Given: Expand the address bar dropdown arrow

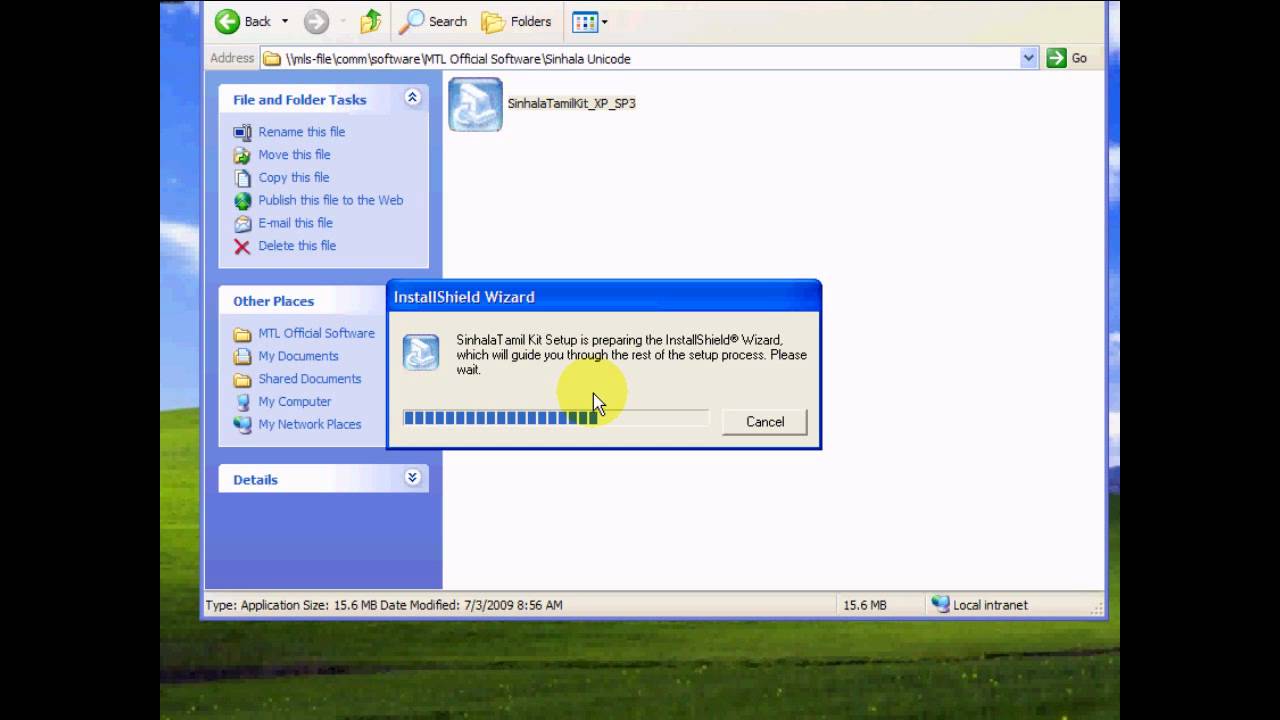Looking at the screenshot, I should pos(1029,58).
